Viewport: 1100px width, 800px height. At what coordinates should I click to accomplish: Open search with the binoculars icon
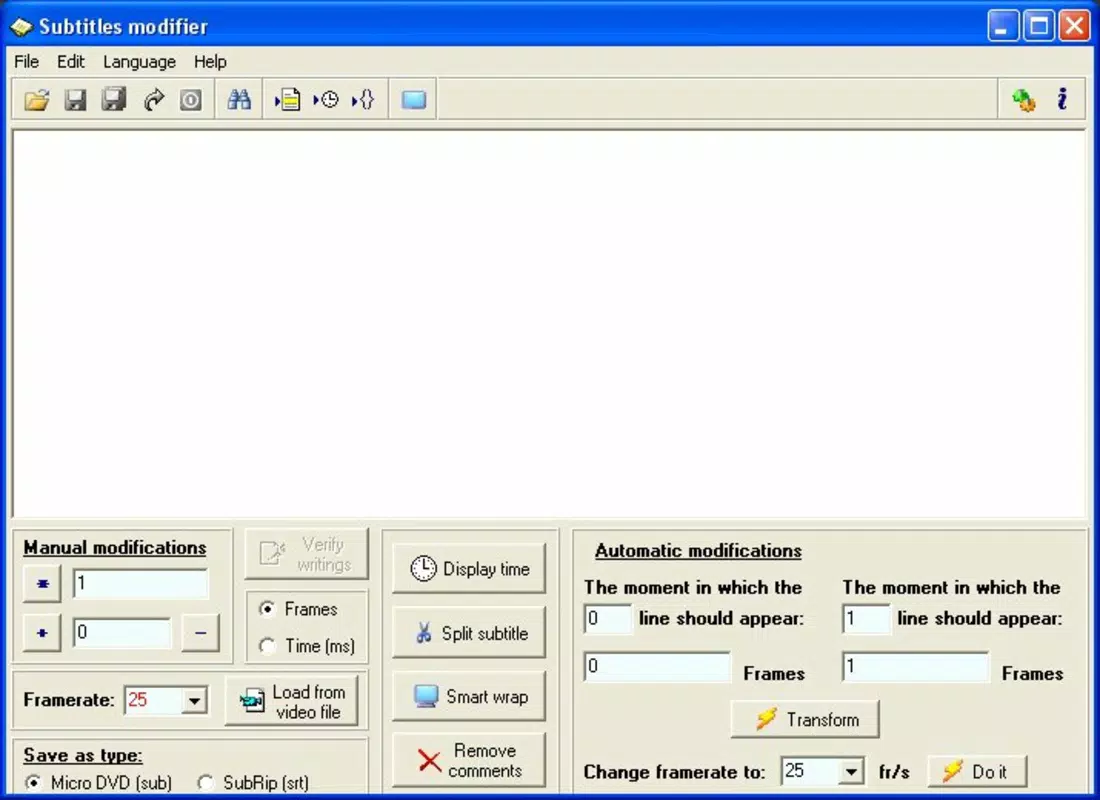pyautogui.click(x=239, y=100)
